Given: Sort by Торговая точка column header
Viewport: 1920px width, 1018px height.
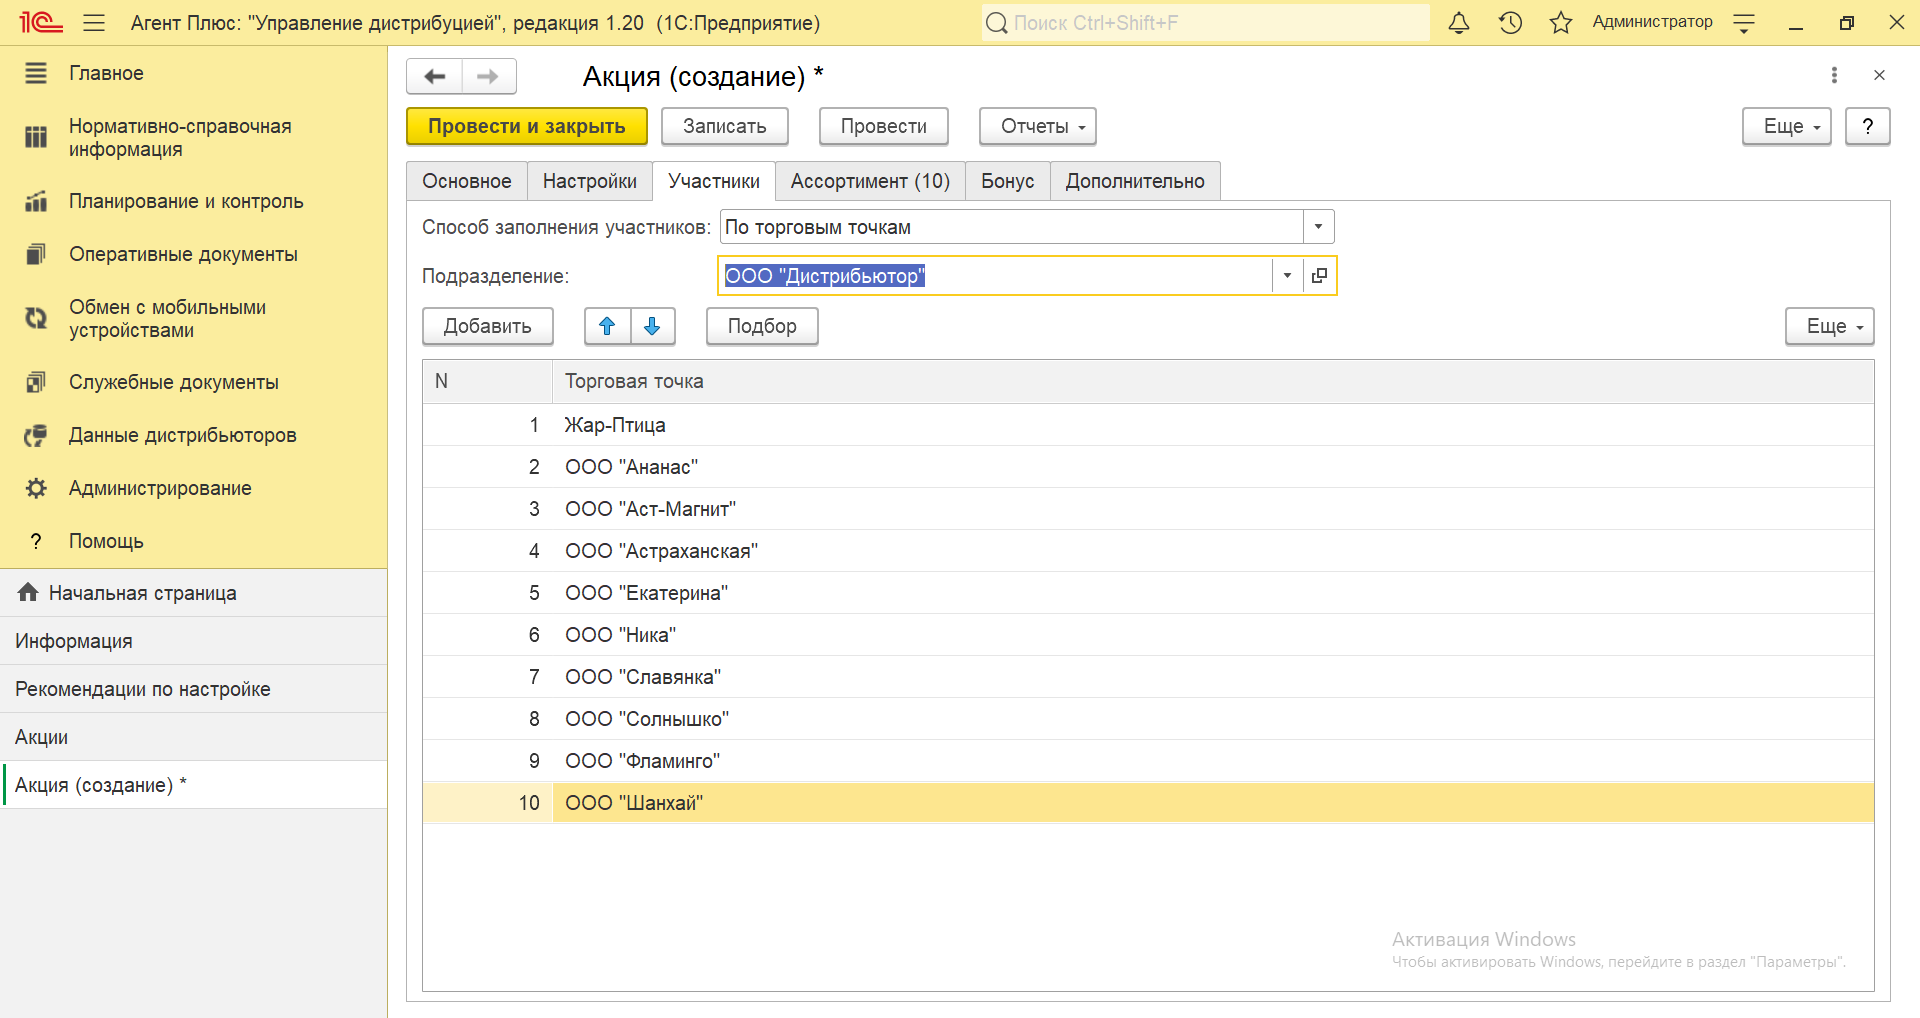Looking at the screenshot, I should (x=1213, y=381).
